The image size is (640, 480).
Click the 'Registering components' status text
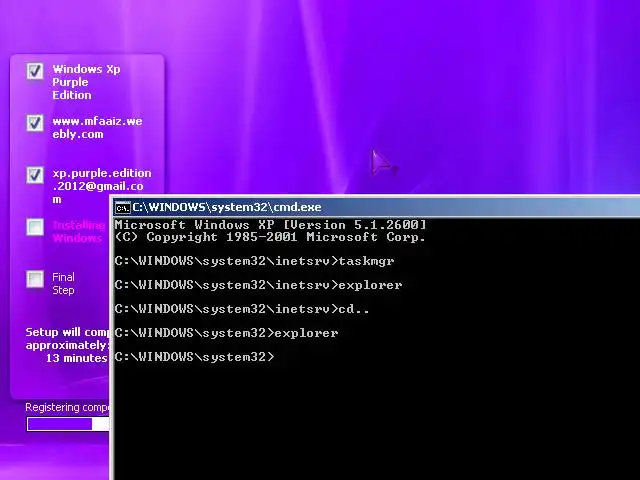[x=67, y=407]
